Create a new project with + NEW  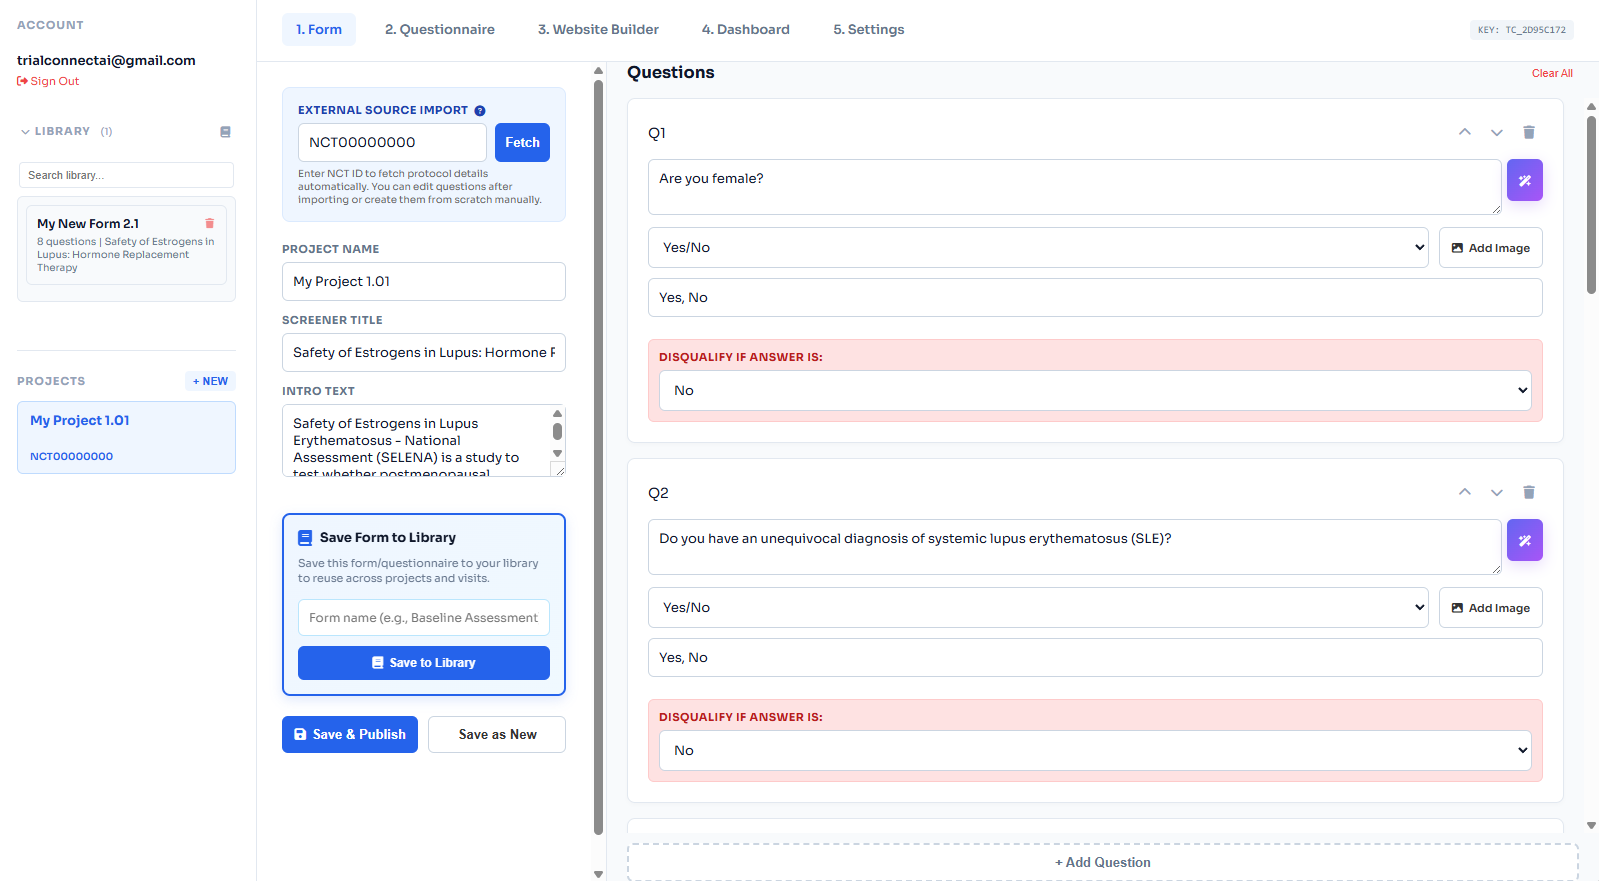211,381
